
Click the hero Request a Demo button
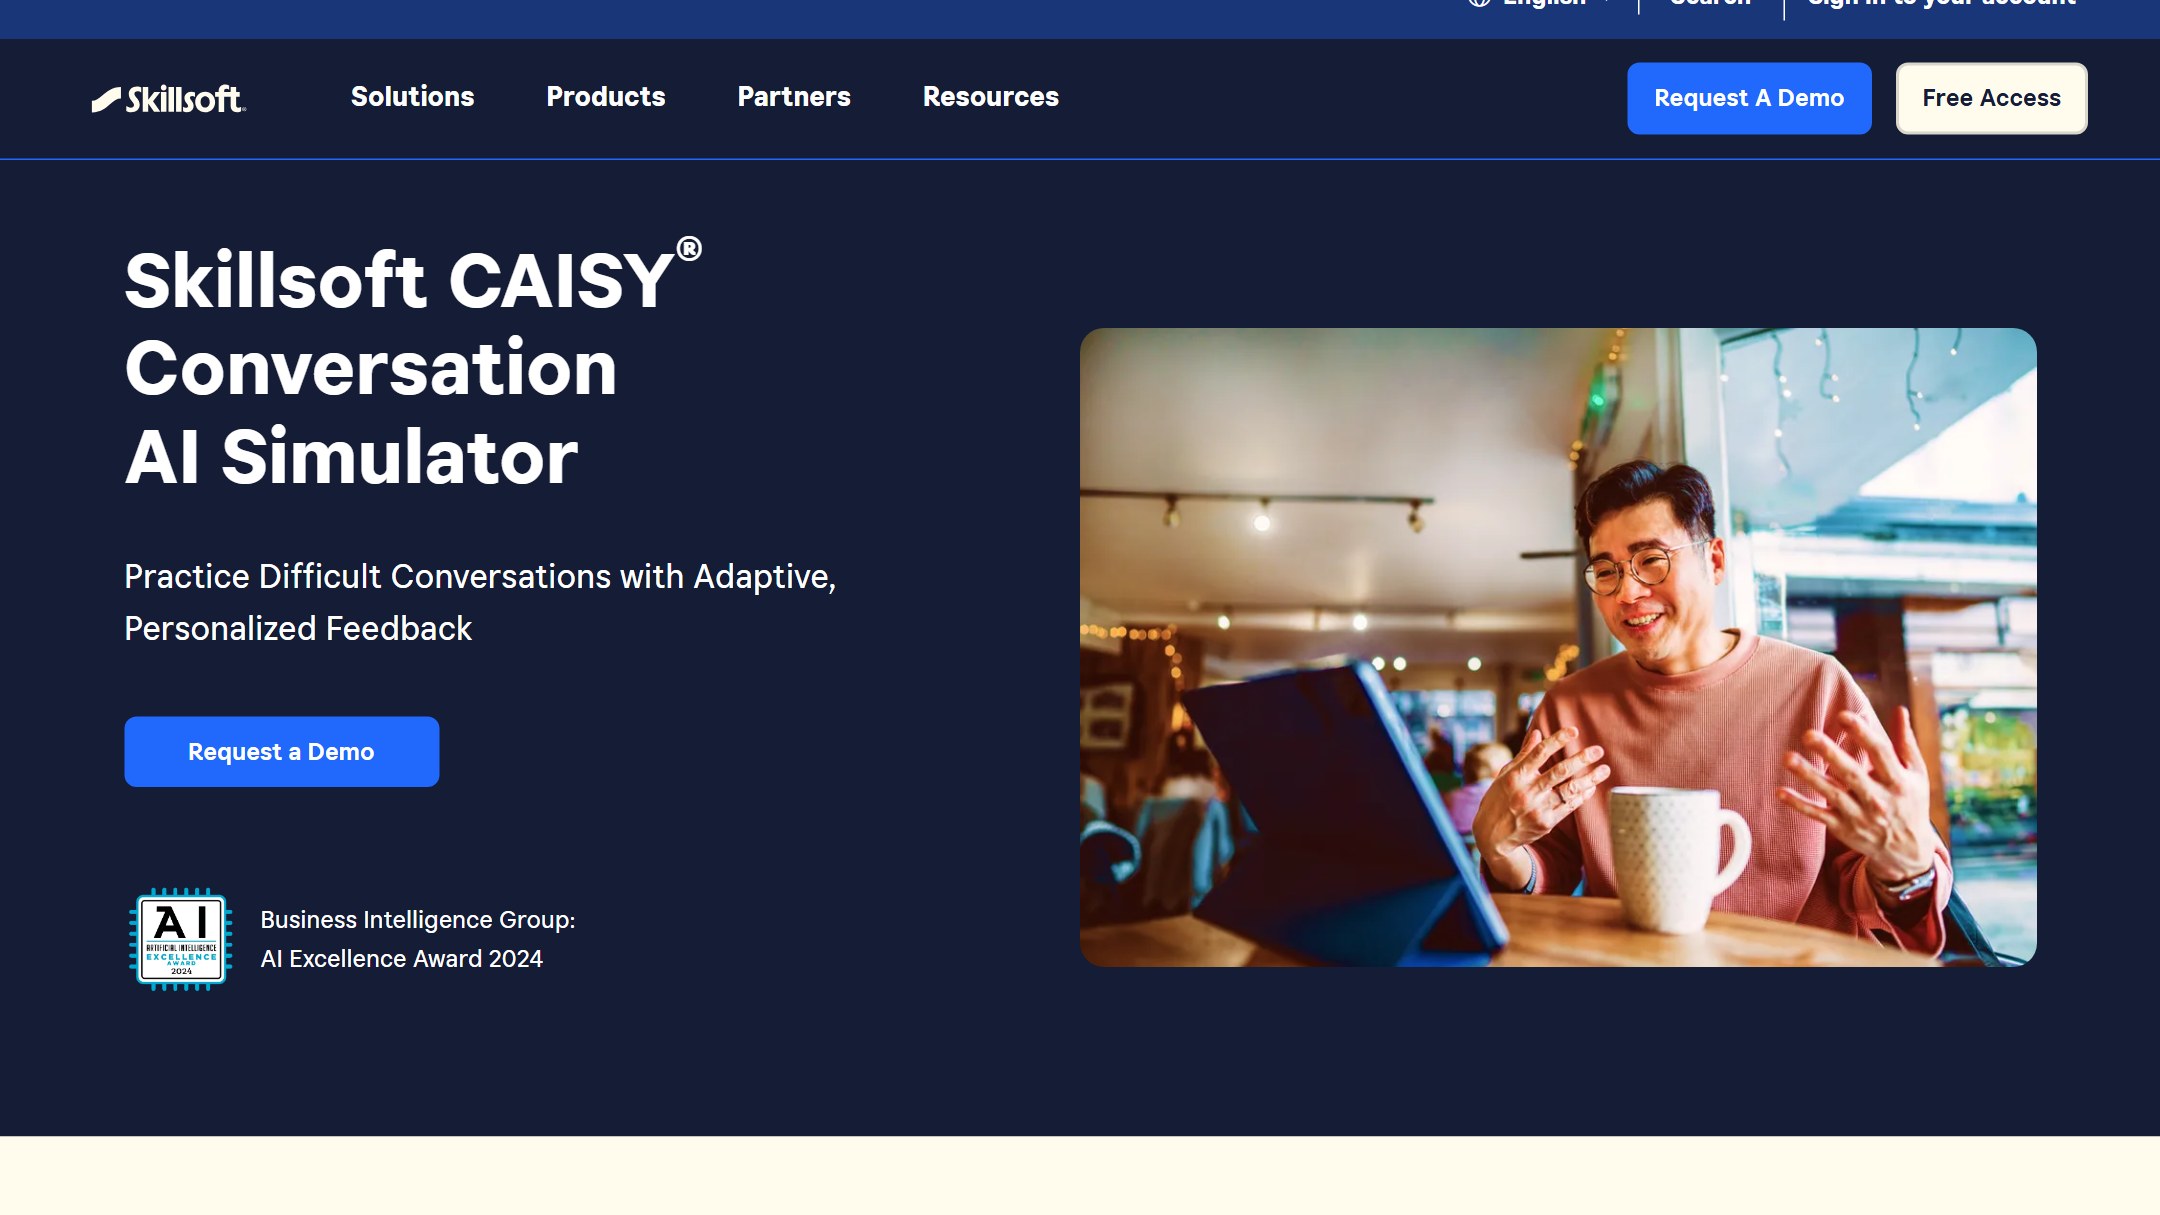281,751
